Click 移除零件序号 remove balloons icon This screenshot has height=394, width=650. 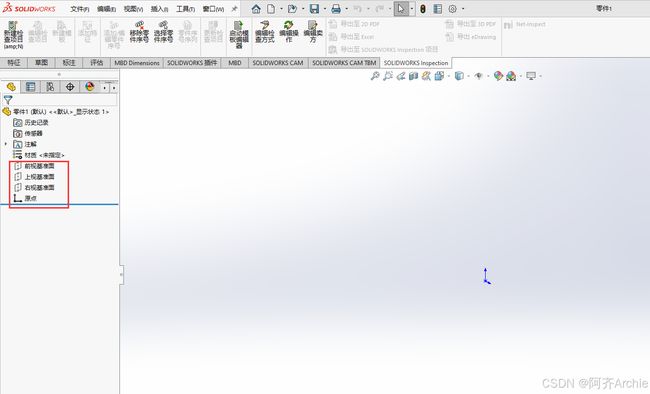click(x=139, y=32)
